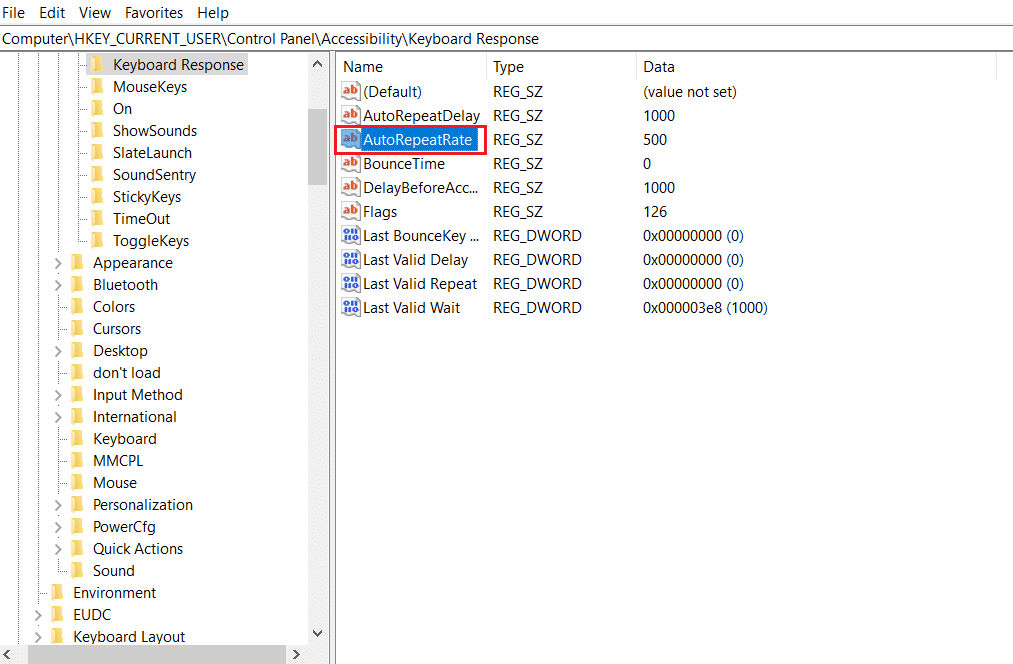This screenshot has height=664, width=1013.
Task: Open the View menu
Action: pos(95,12)
